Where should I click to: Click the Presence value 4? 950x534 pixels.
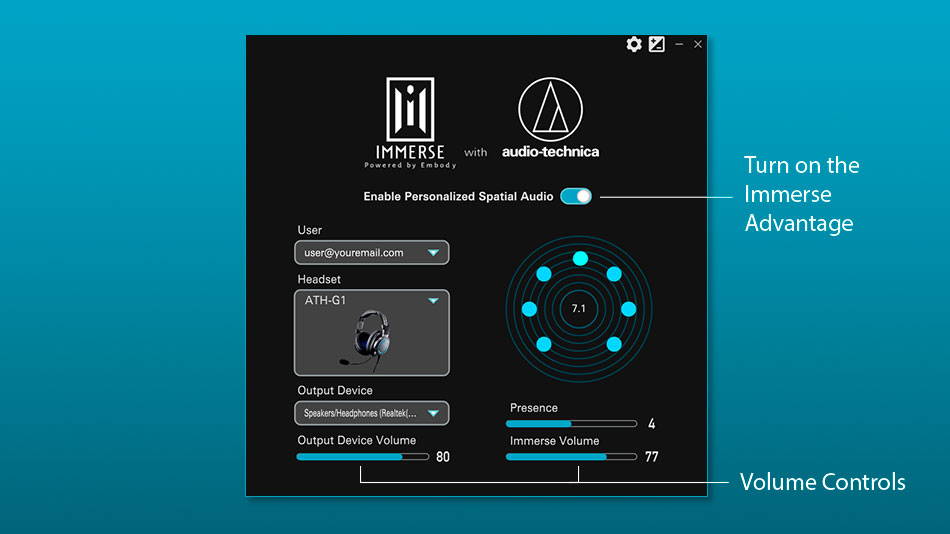point(651,424)
